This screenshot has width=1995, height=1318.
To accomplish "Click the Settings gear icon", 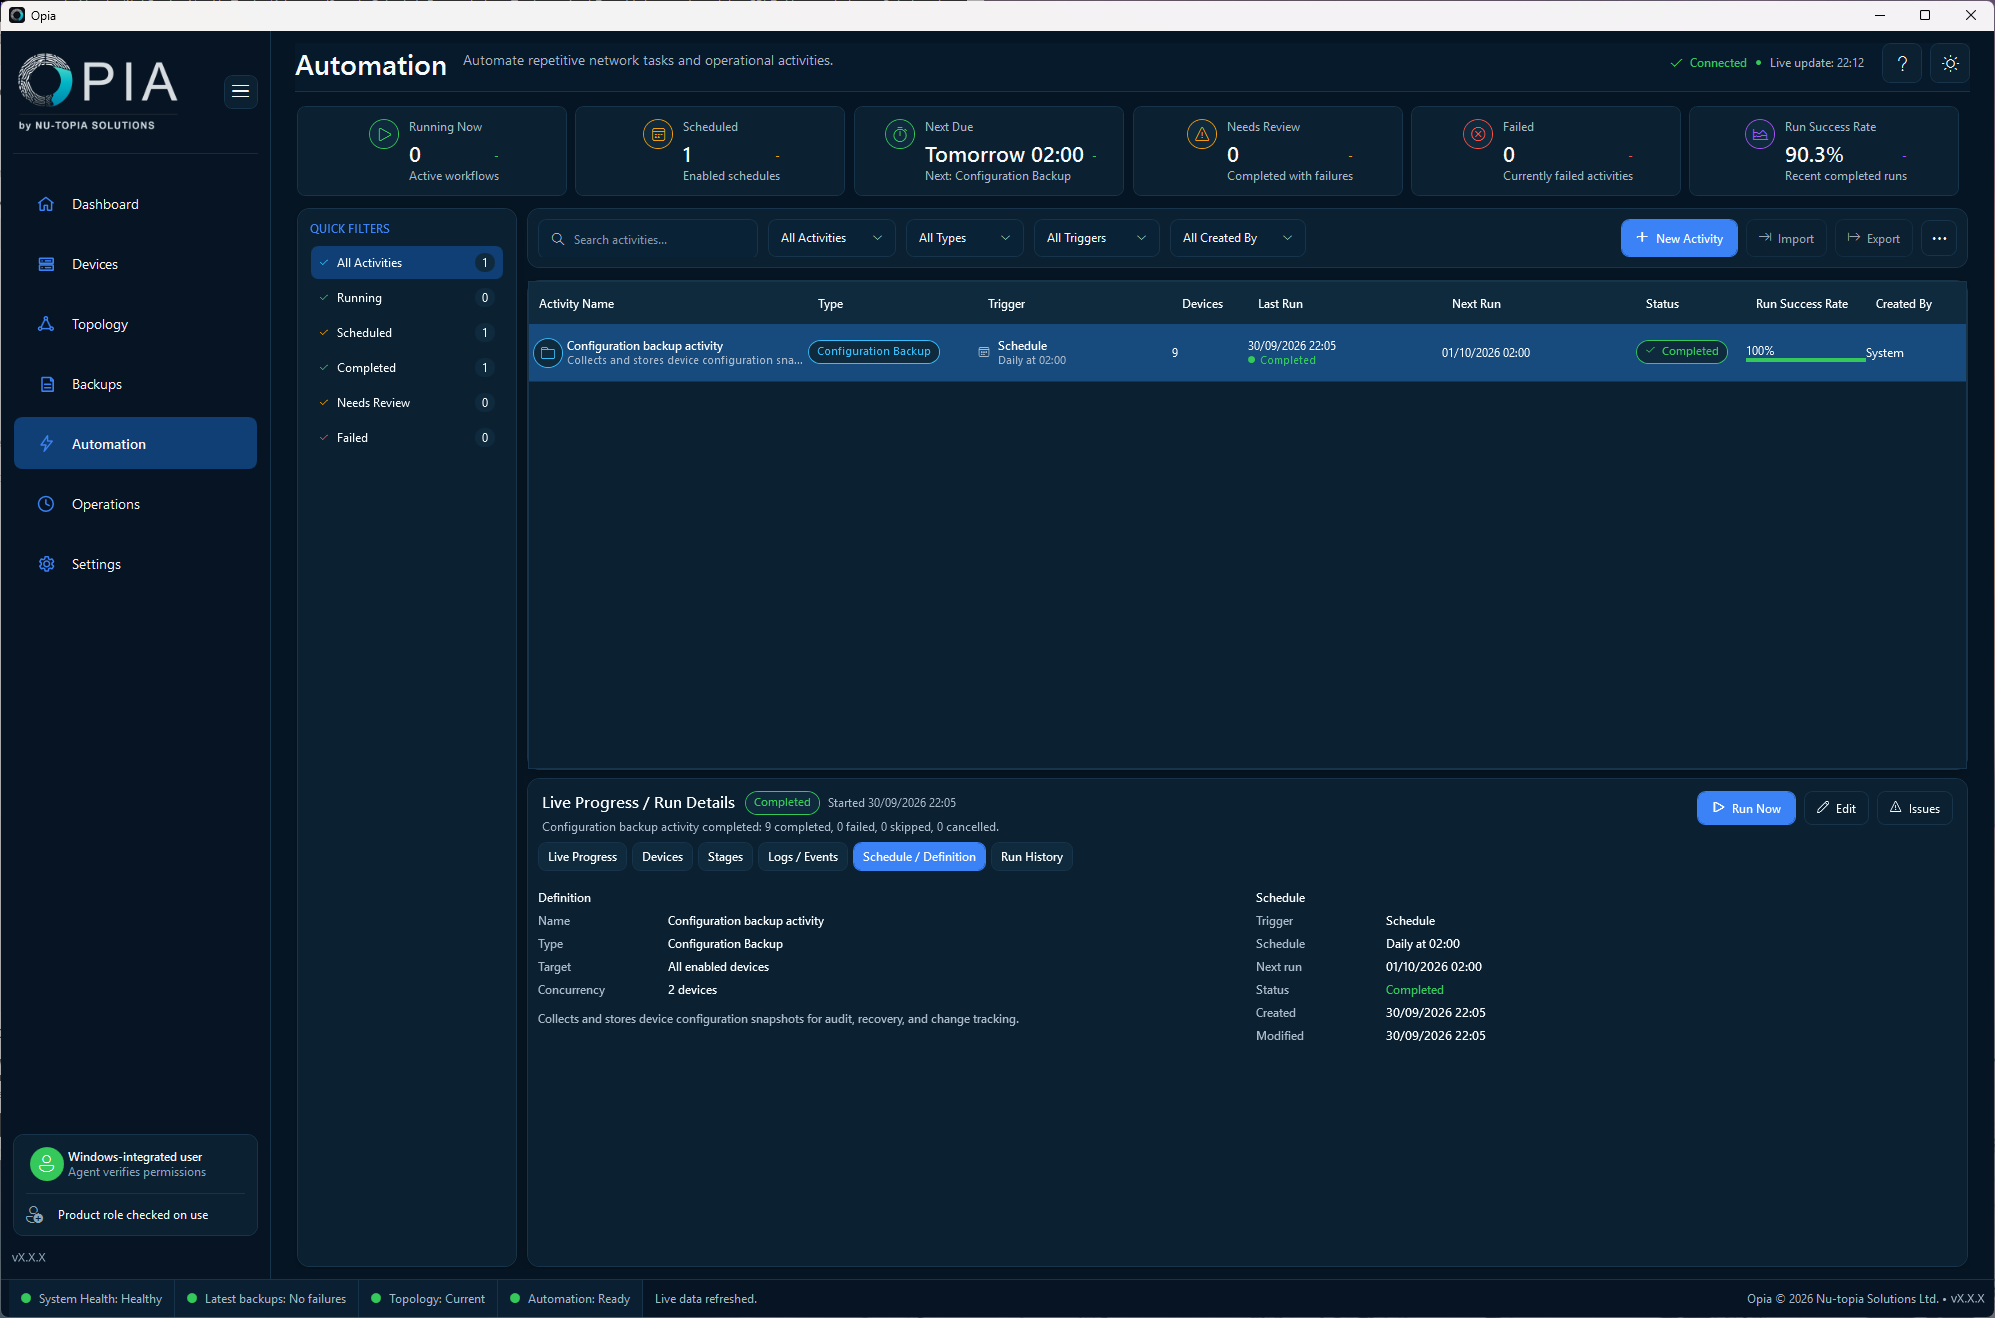I will [46, 564].
